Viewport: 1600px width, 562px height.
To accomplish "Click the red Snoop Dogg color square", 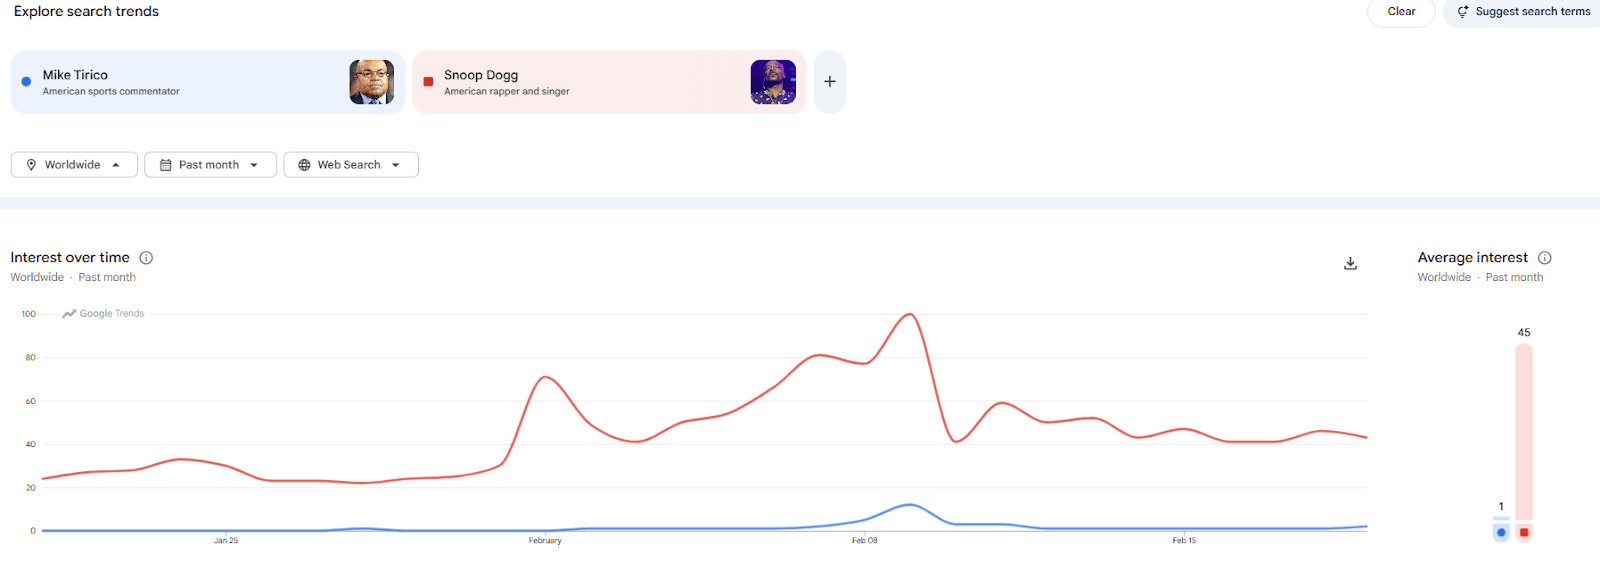I will 428,82.
